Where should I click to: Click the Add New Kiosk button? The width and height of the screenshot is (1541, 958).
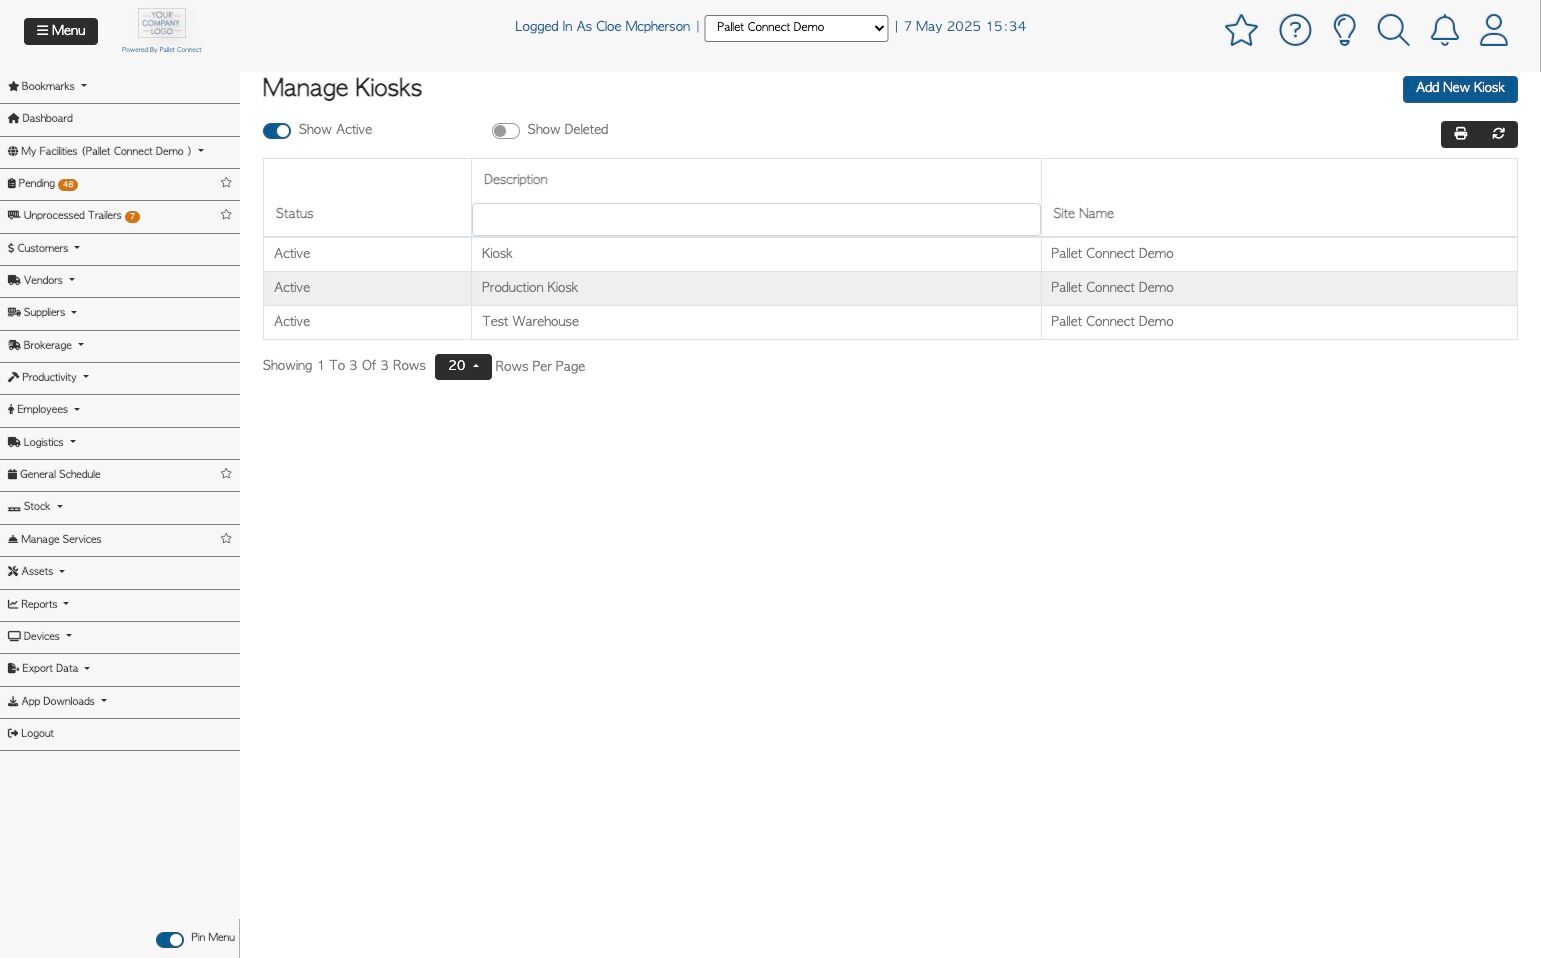pyautogui.click(x=1460, y=88)
